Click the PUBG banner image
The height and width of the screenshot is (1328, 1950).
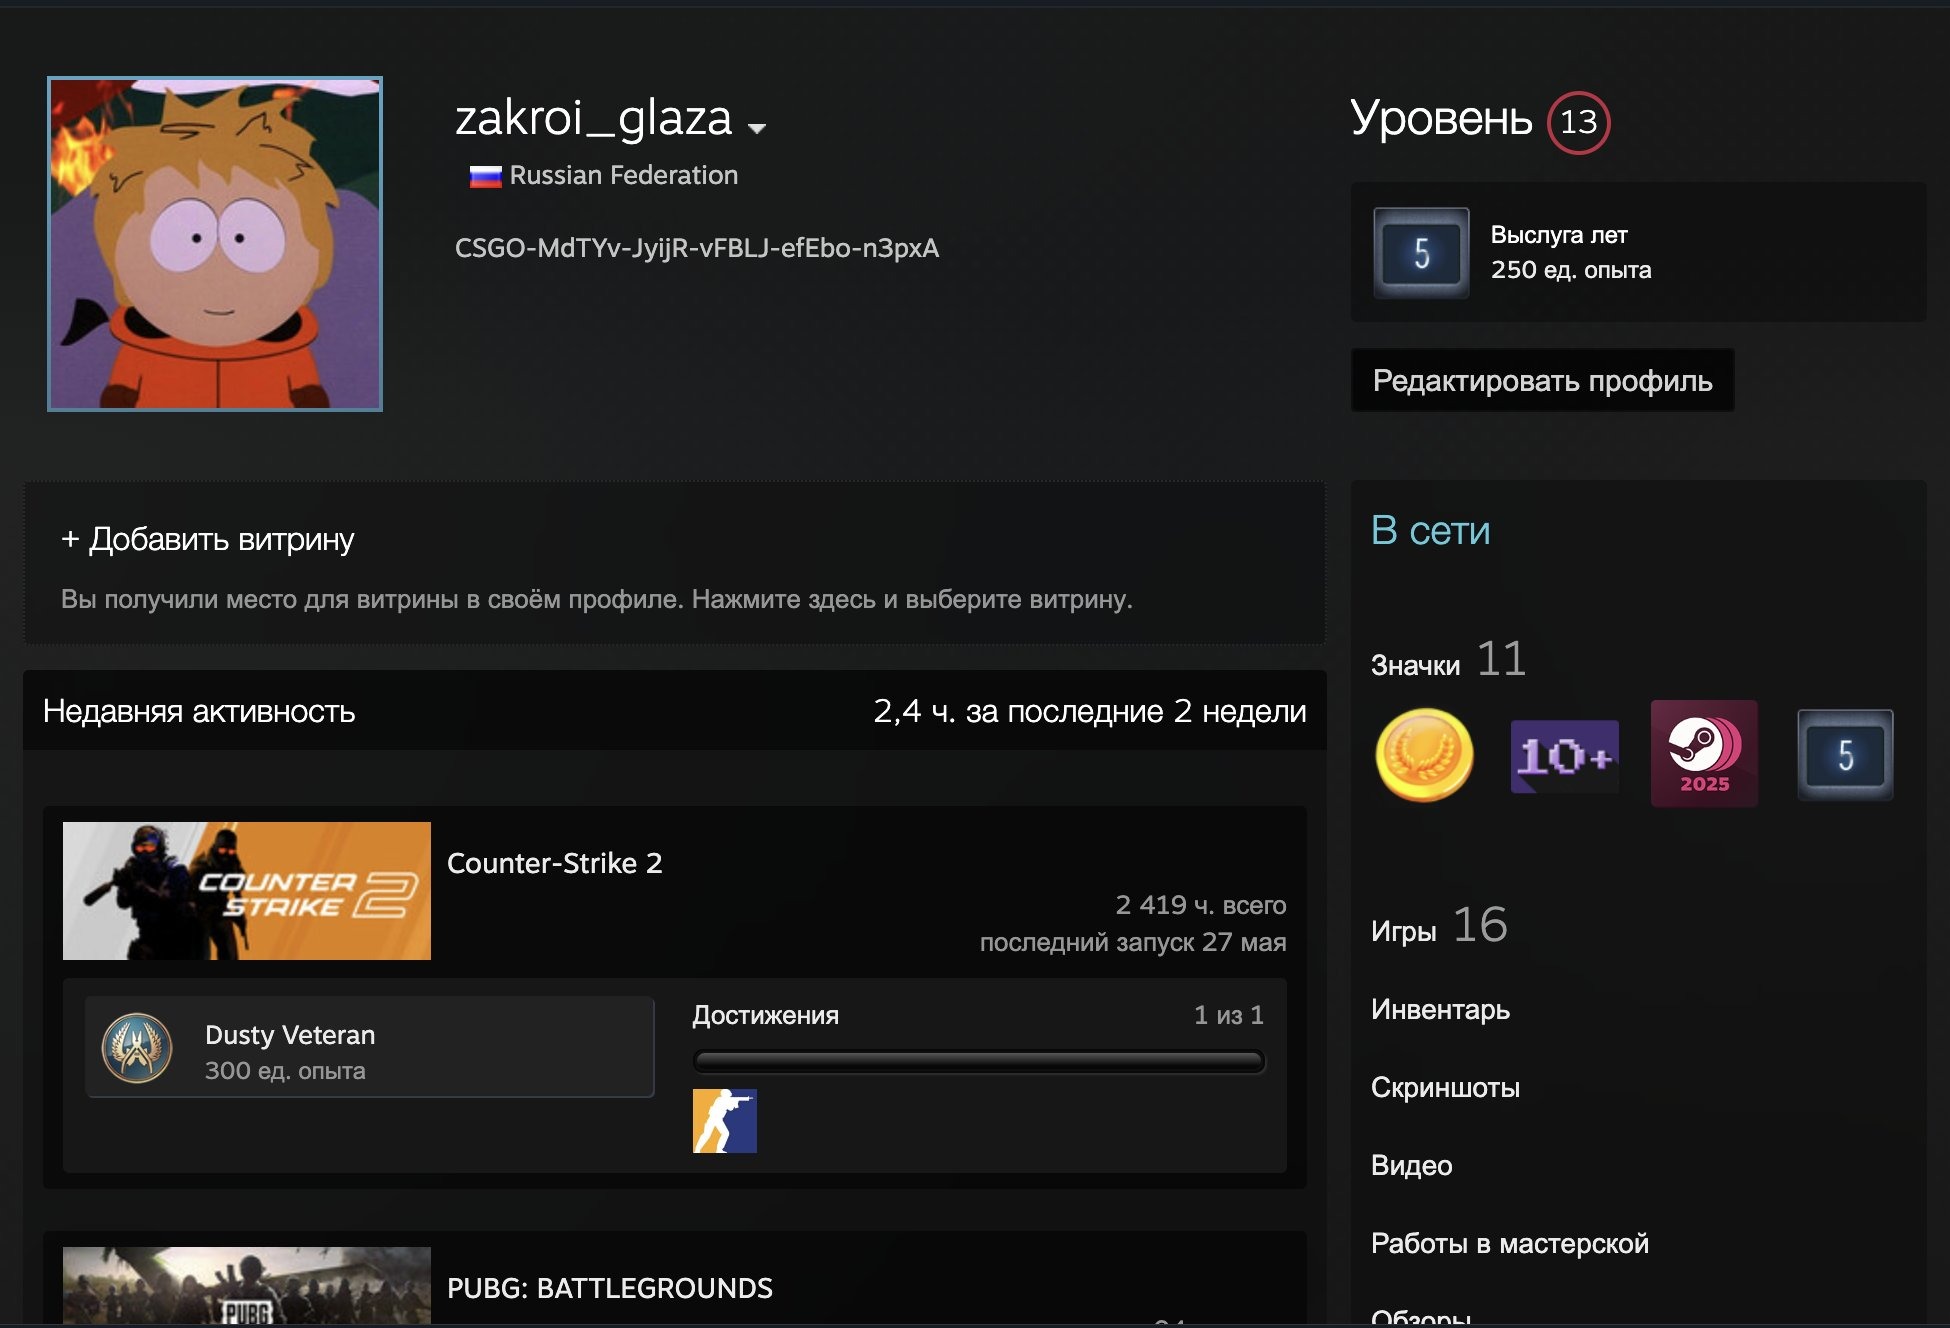coord(247,1286)
